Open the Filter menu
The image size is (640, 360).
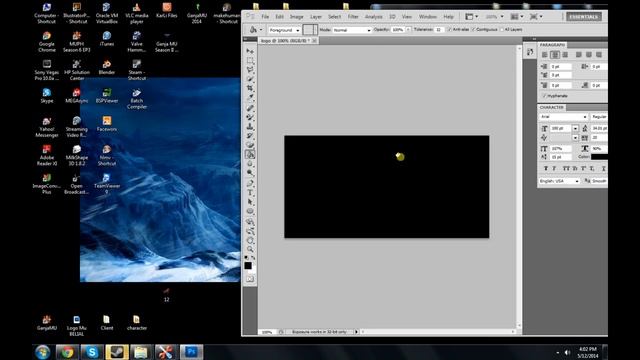(x=353, y=17)
